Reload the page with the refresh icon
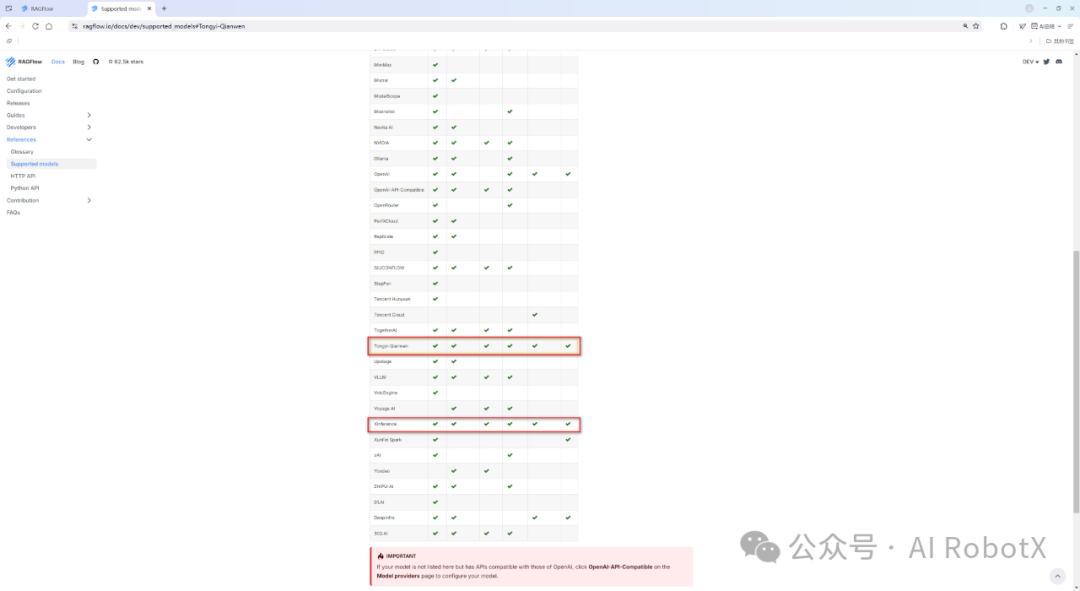This screenshot has width=1080, height=591. pyautogui.click(x=35, y=26)
